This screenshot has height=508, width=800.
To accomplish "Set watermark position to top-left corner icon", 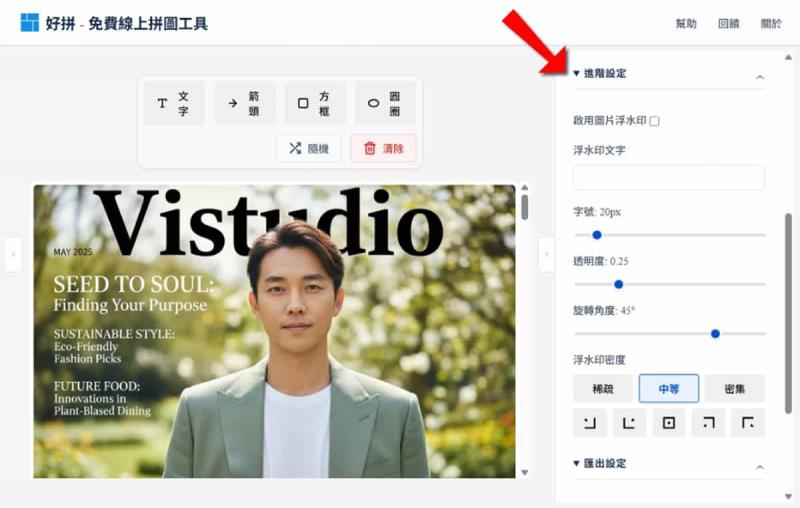I will click(747, 423).
